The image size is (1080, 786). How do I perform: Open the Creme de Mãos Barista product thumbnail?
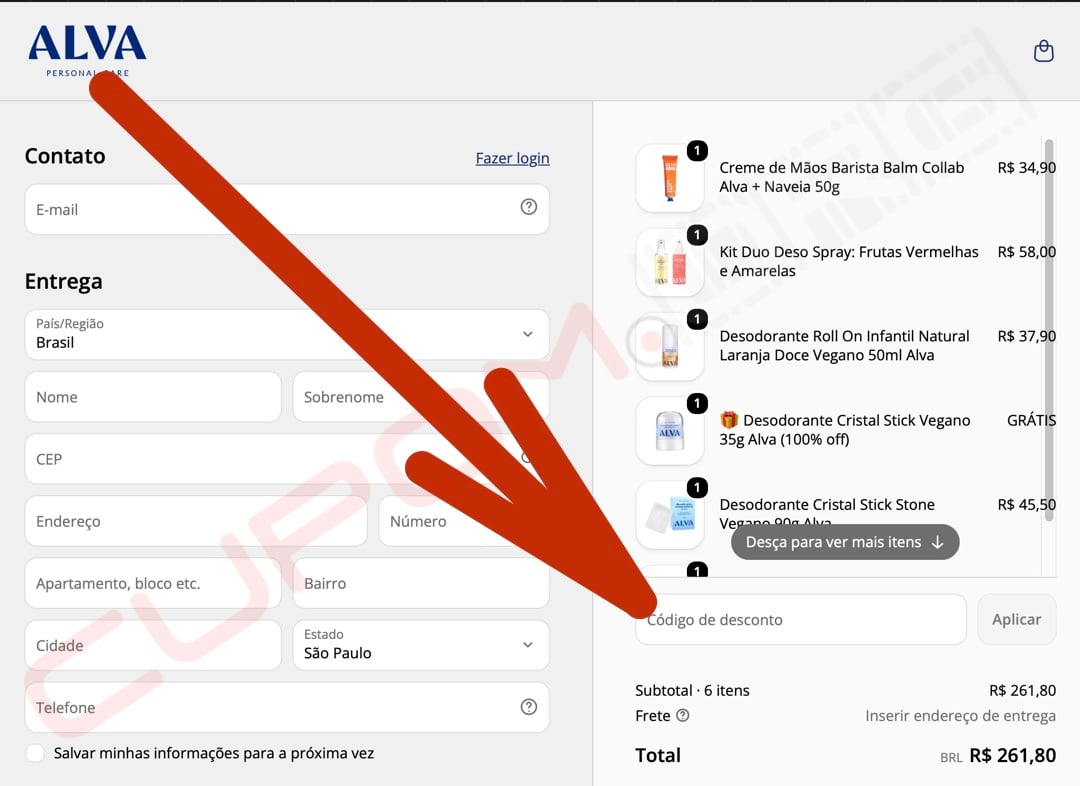pos(669,178)
